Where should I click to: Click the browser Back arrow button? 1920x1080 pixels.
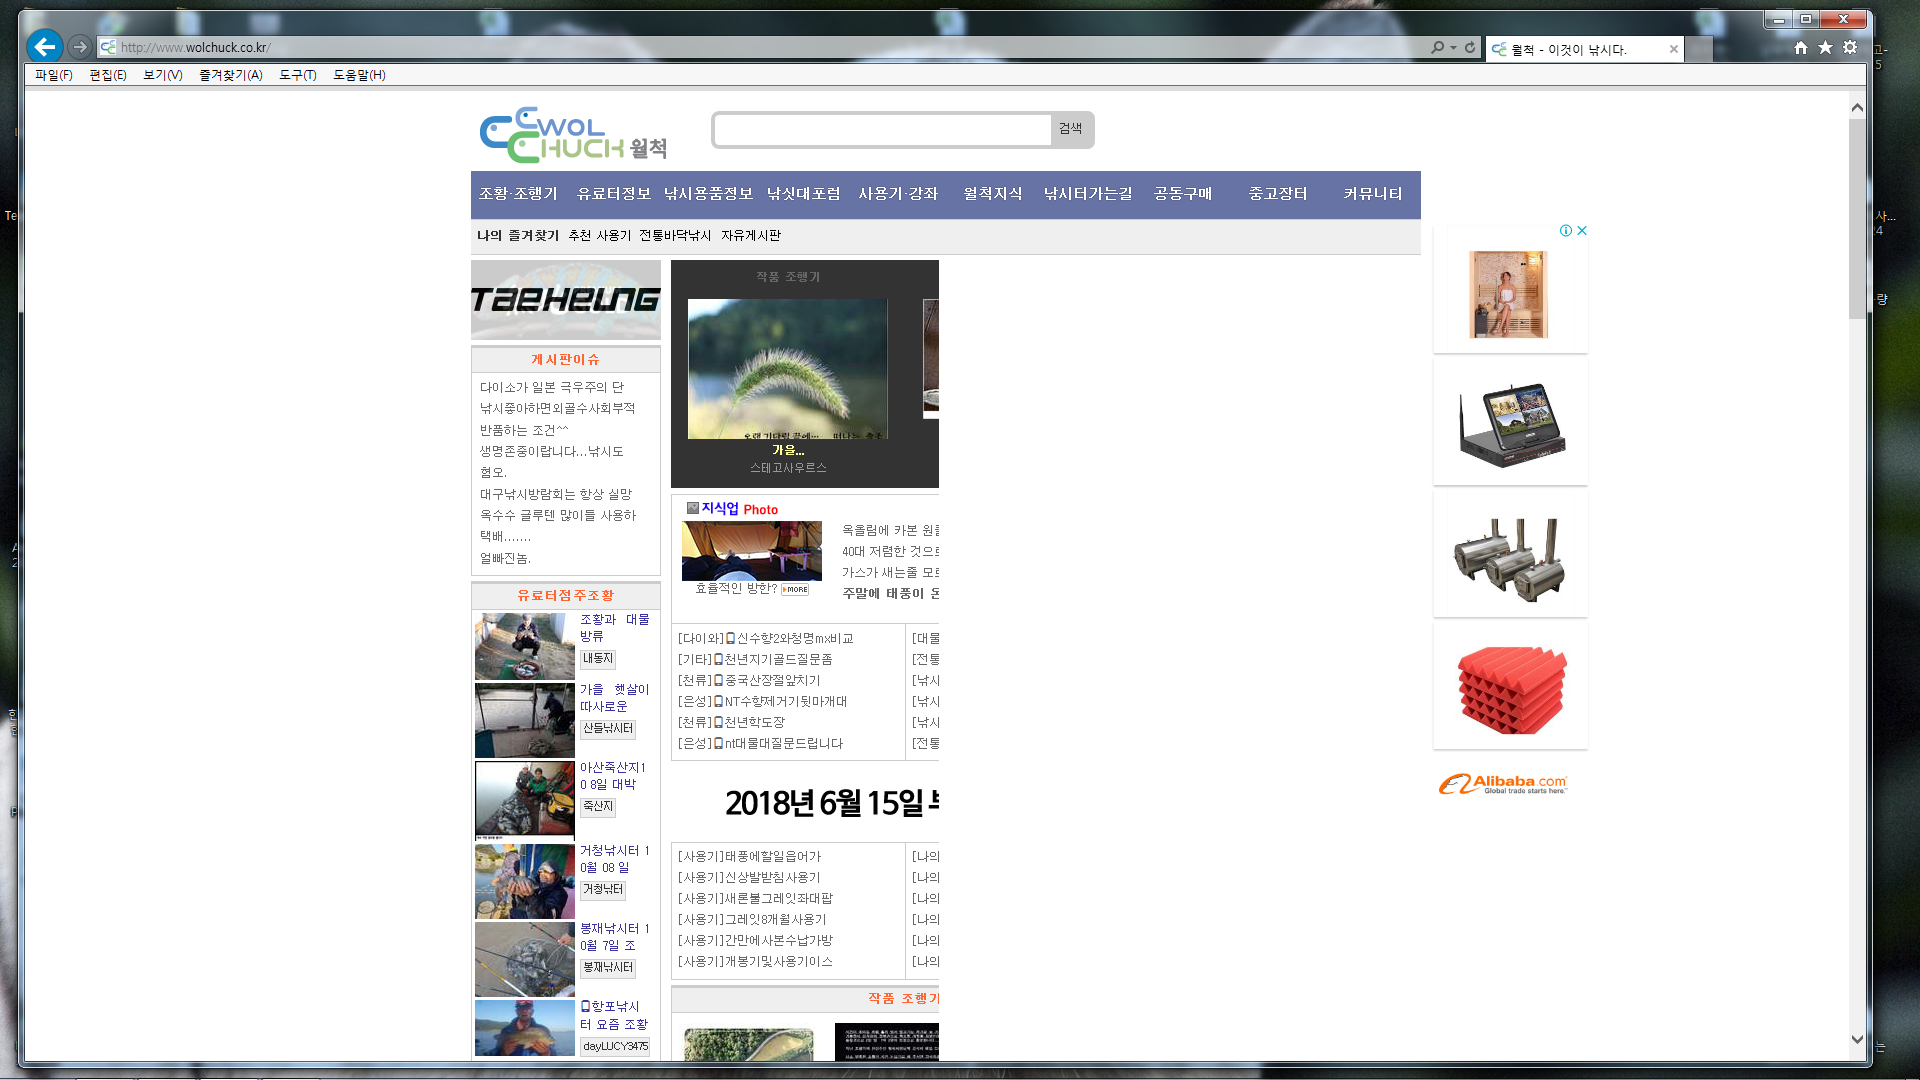coord(45,46)
